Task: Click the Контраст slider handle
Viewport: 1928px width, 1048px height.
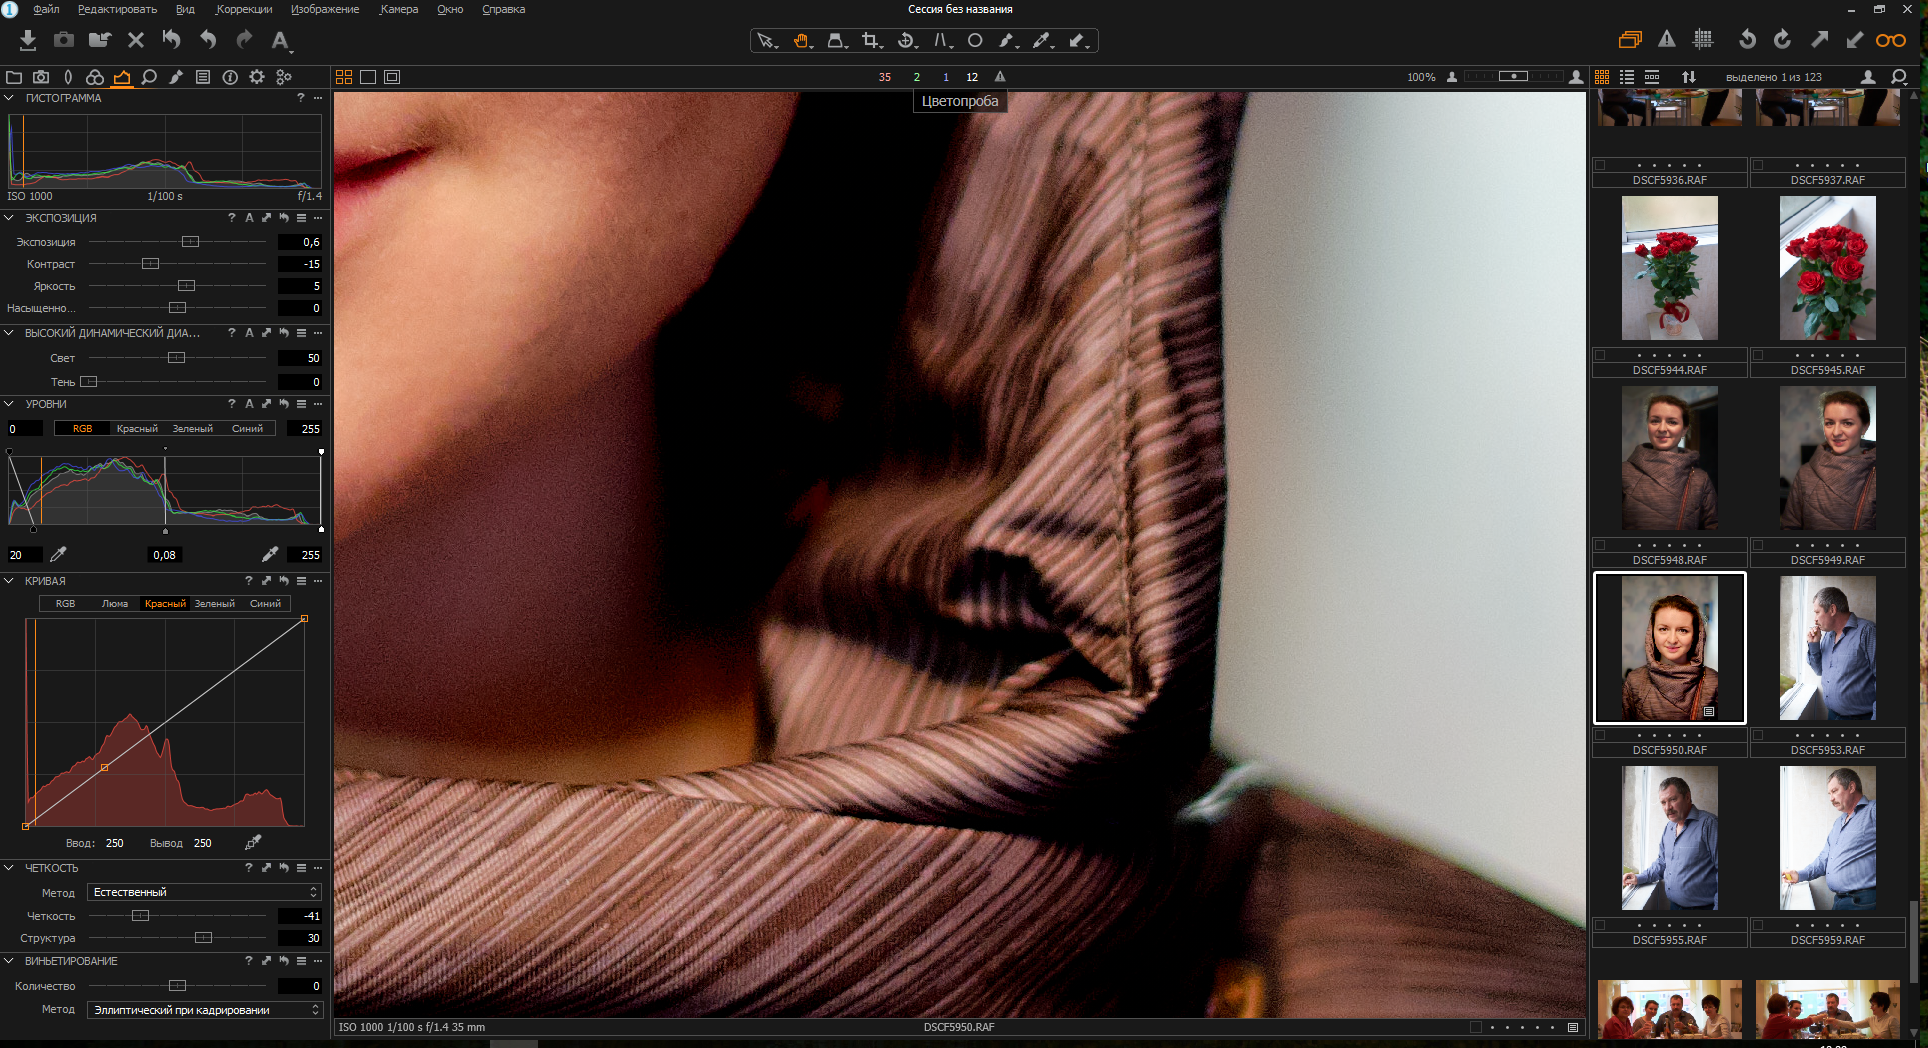Action: click(150, 264)
